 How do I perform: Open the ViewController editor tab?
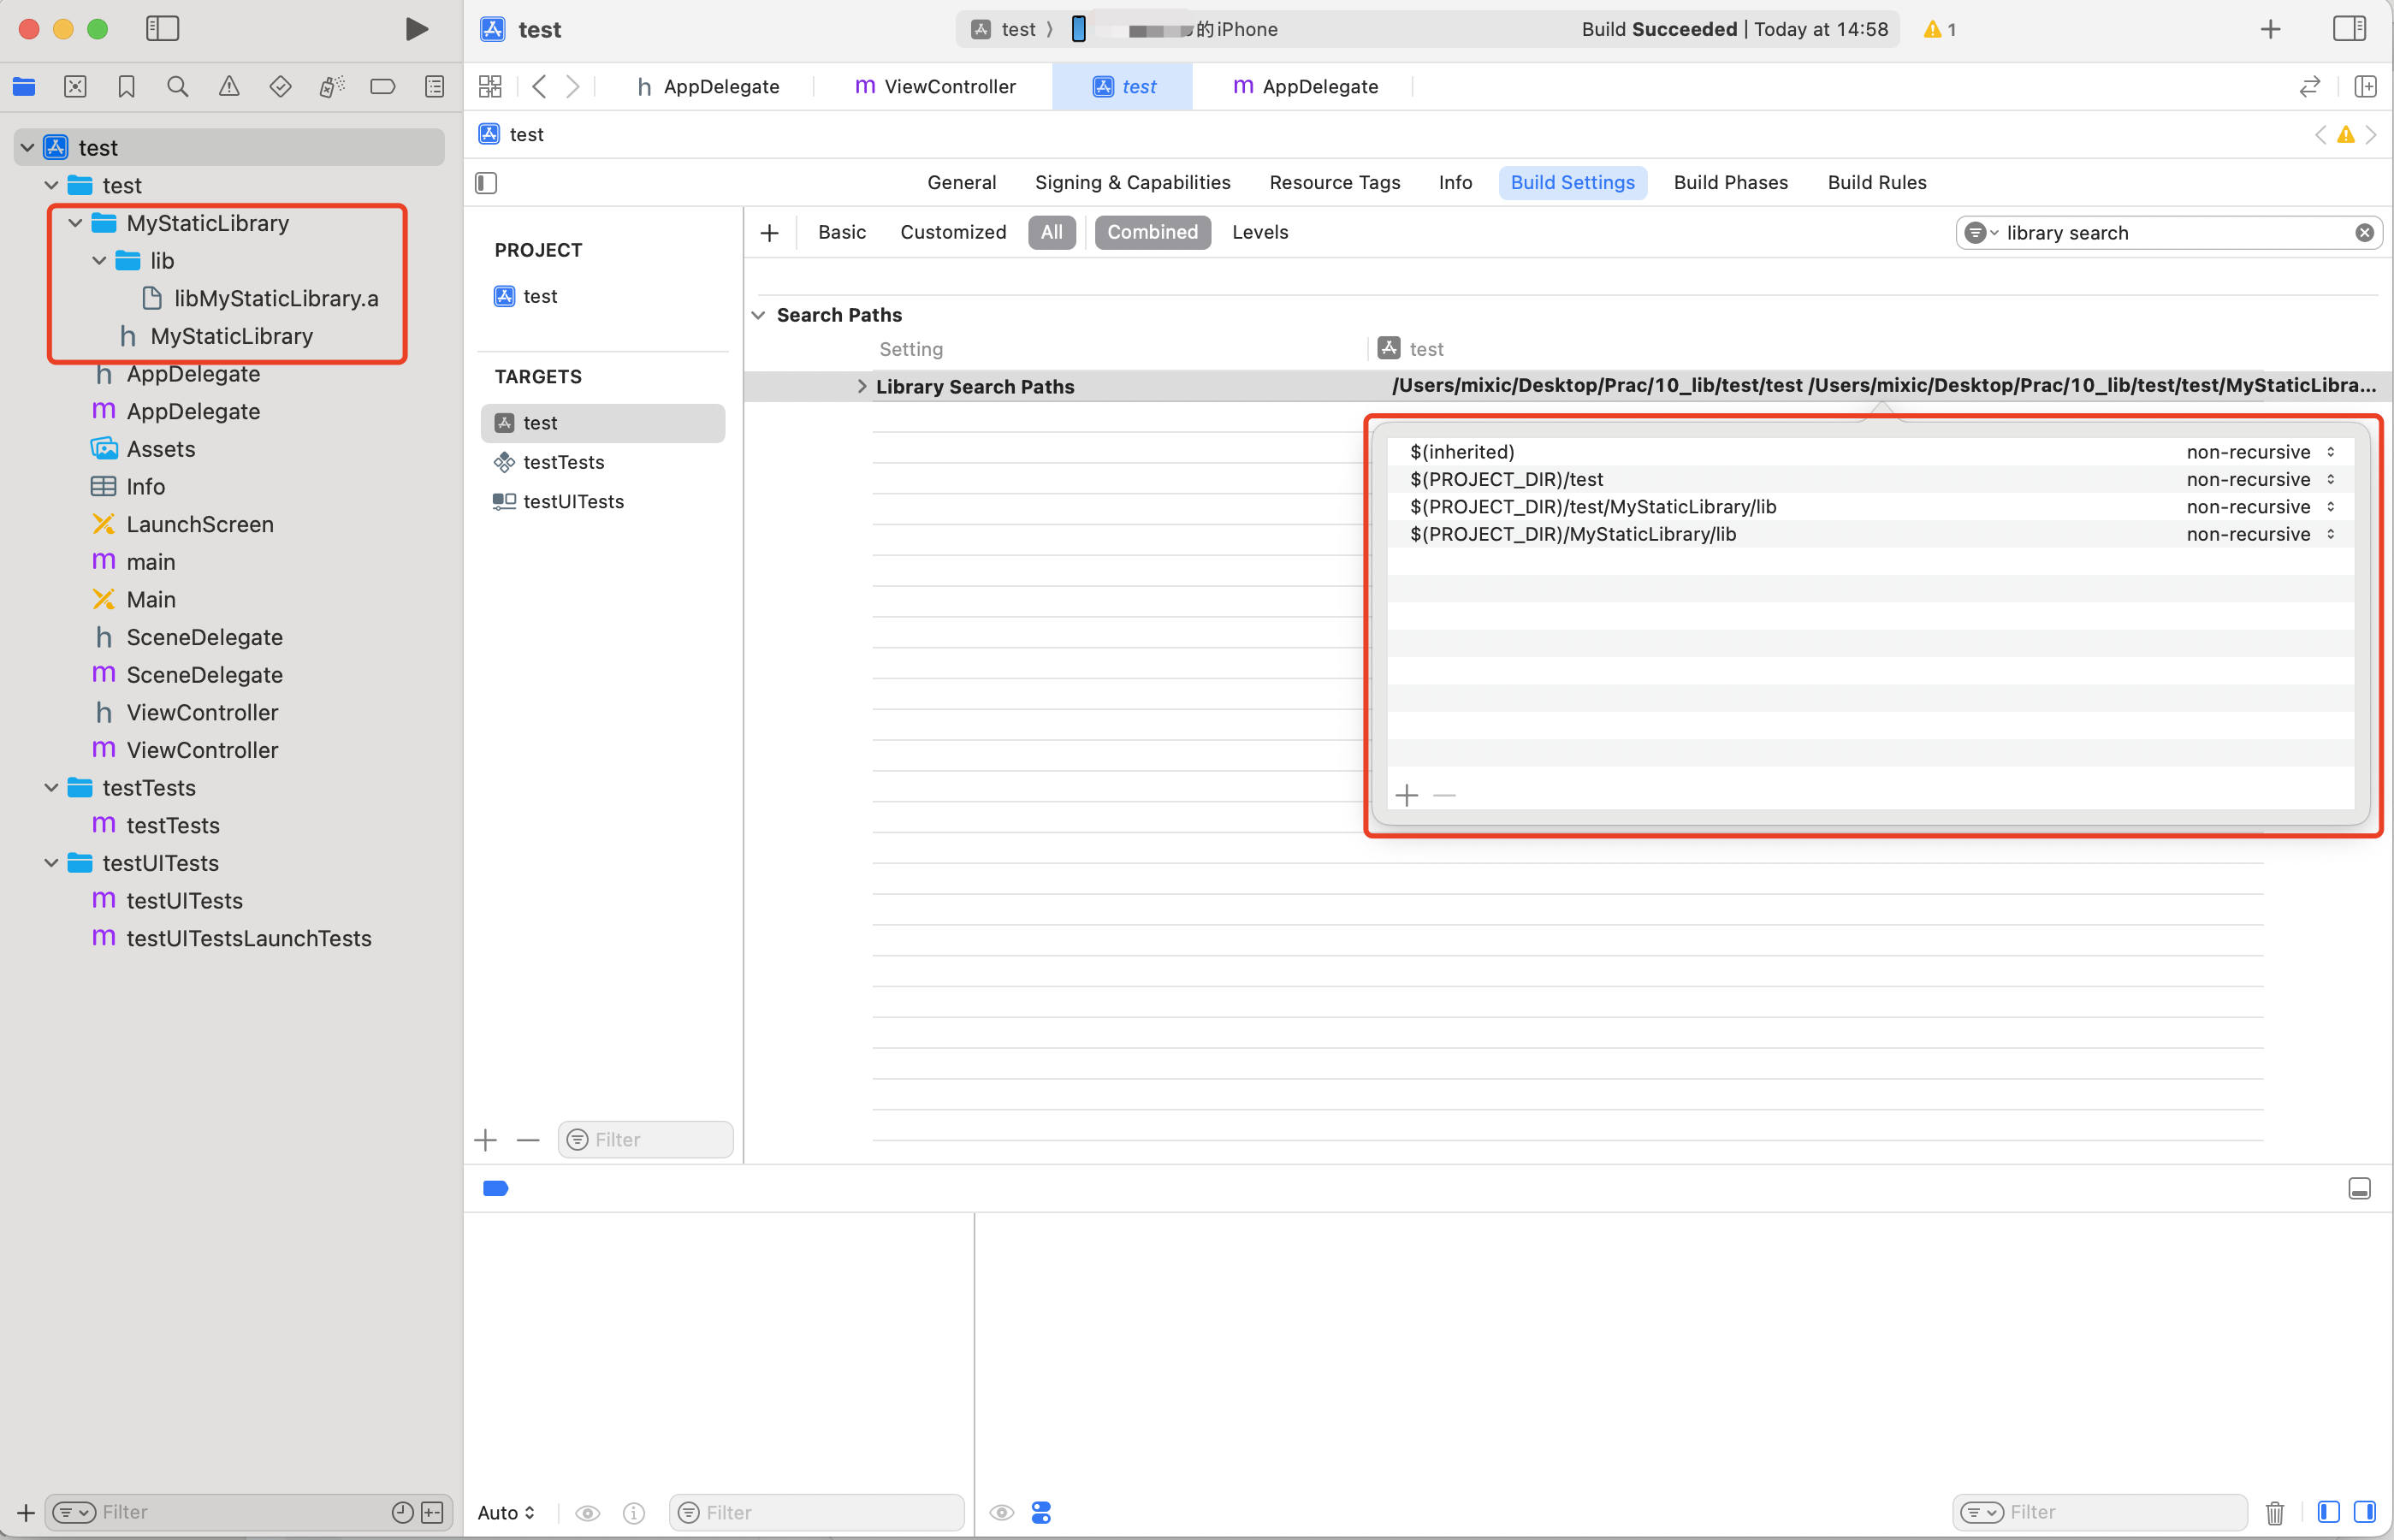coord(936,87)
